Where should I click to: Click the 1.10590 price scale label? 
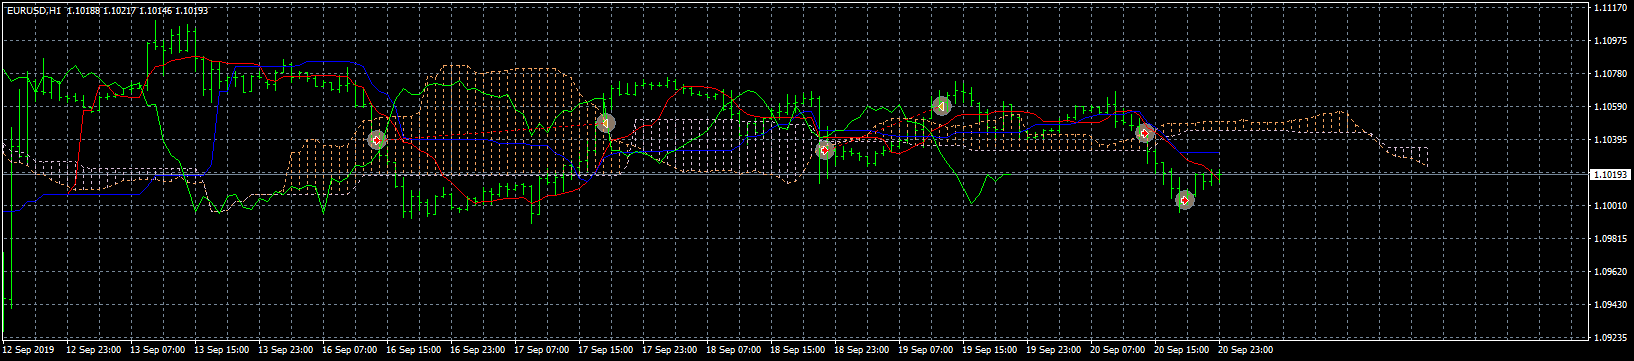point(1611,107)
